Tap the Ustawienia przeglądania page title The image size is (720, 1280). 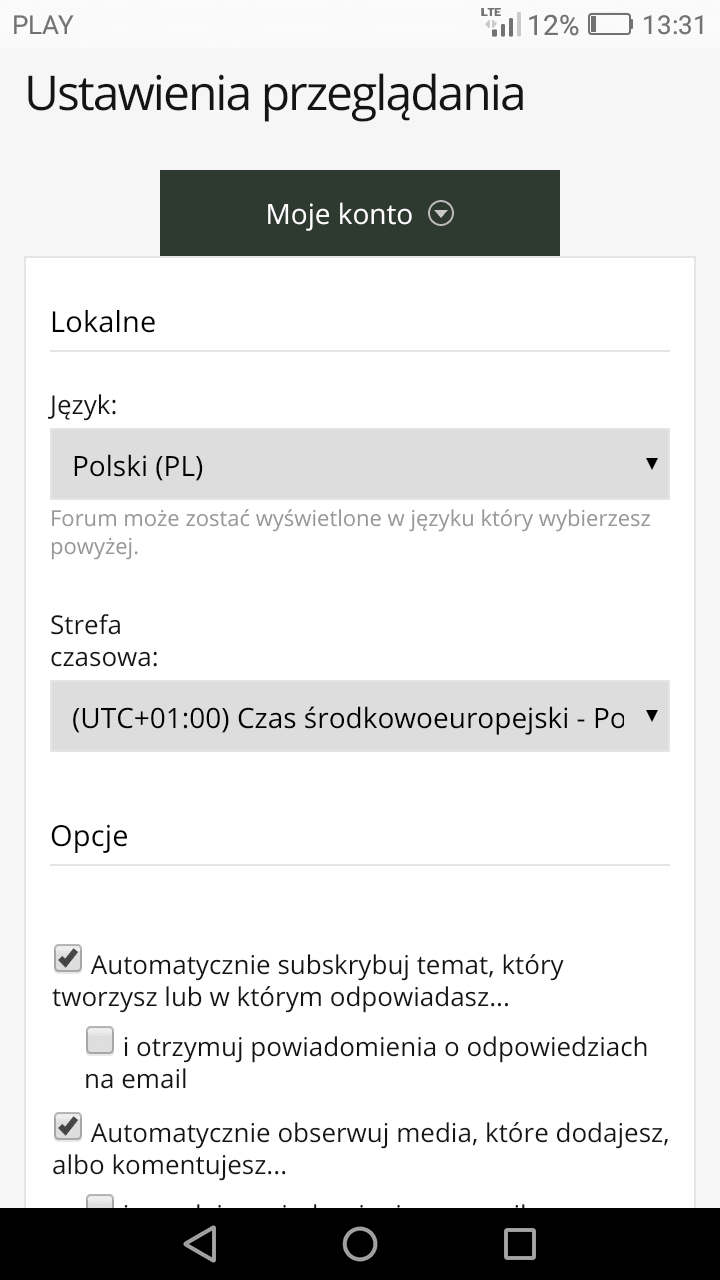(x=275, y=95)
